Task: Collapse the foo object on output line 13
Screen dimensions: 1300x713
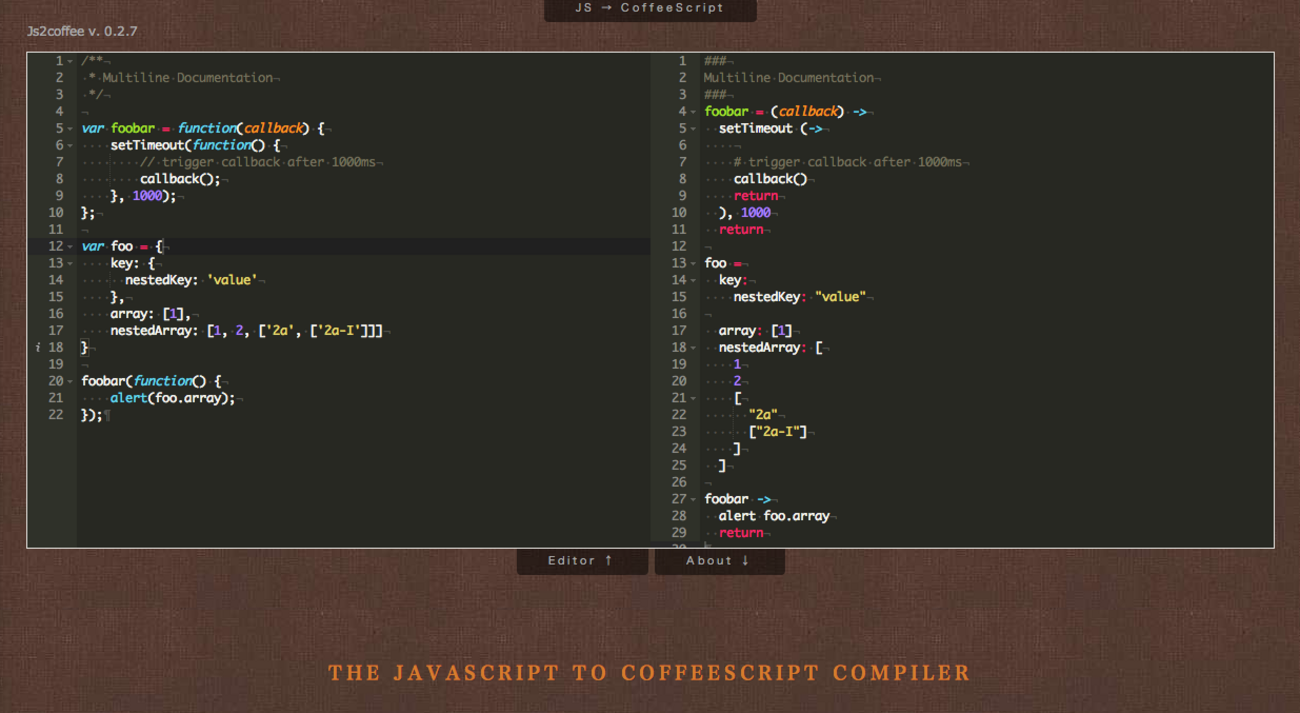Action: 694,263
